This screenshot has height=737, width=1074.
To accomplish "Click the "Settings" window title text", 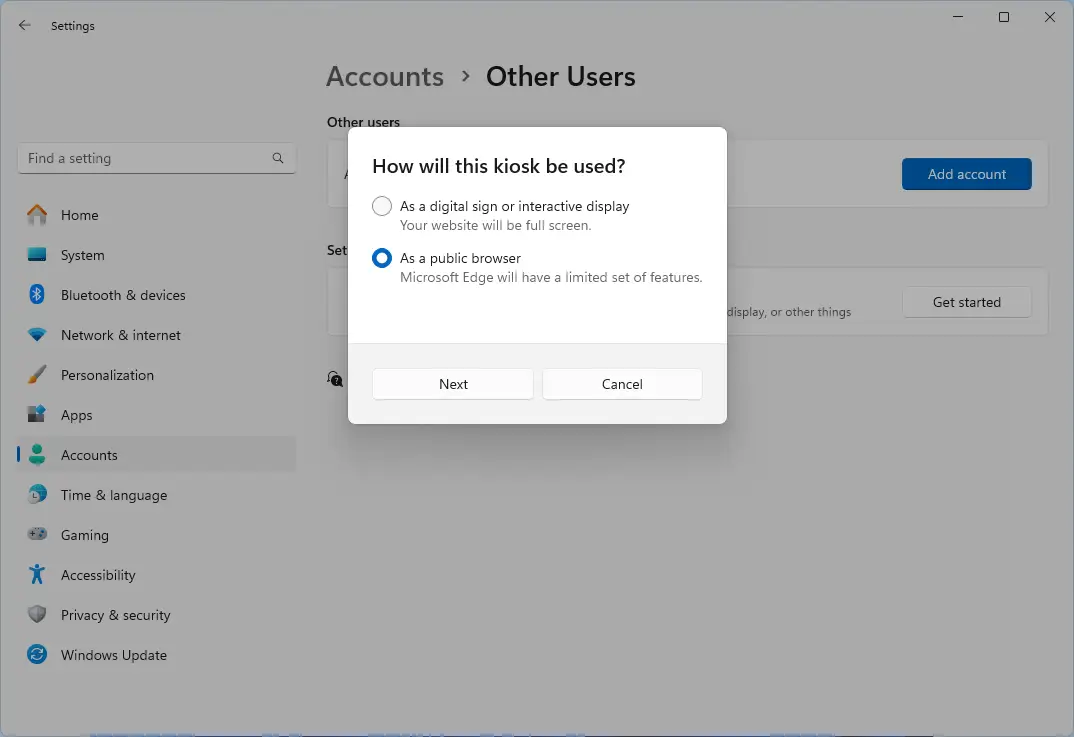I will pyautogui.click(x=73, y=25).
